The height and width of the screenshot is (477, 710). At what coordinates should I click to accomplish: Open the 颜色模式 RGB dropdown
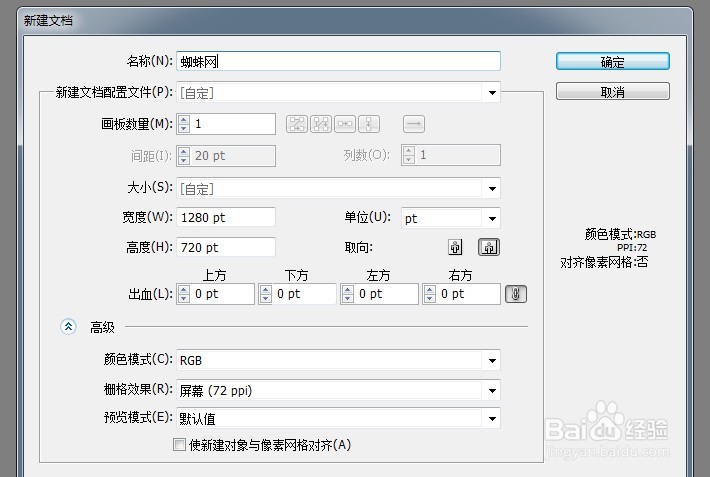pos(338,361)
